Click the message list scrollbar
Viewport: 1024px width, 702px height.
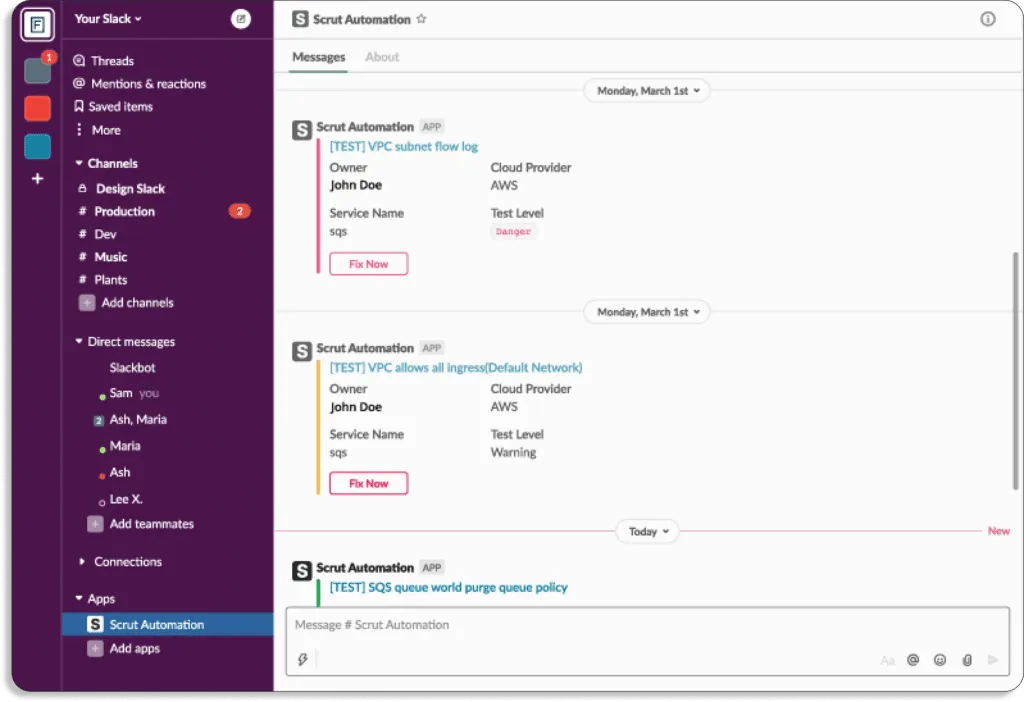tap(1015, 370)
